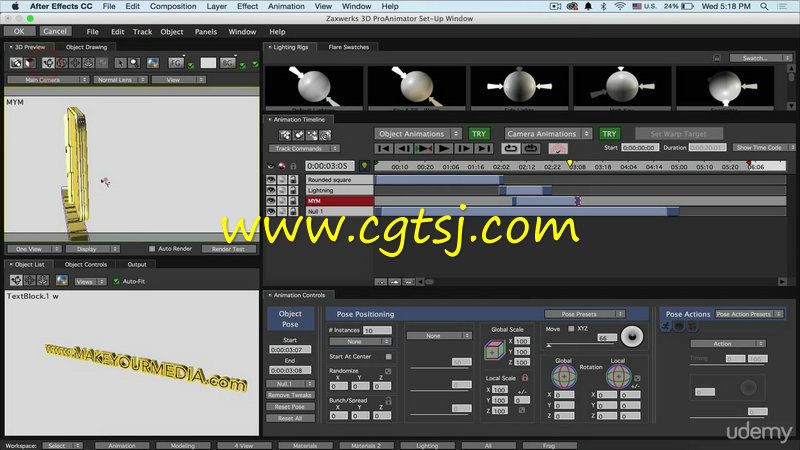Go to the start of the timeline
800x450 pixels.
tap(384, 148)
